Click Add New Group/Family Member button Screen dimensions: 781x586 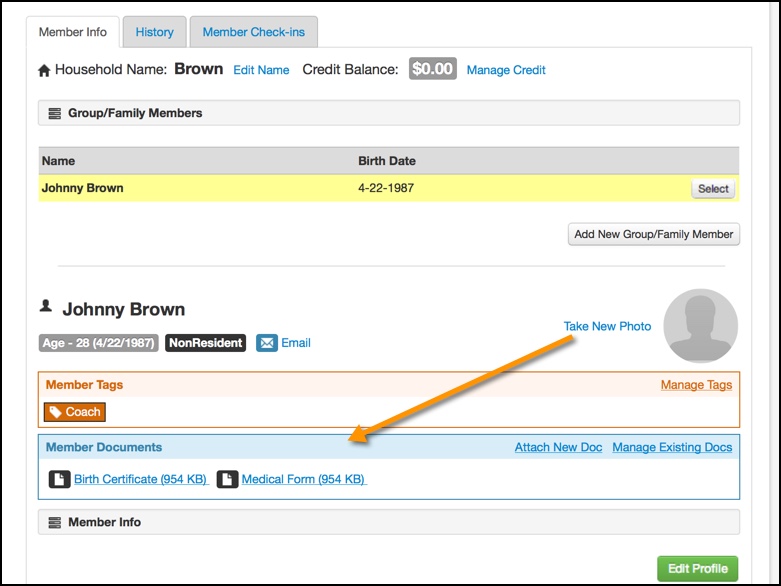click(653, 234)
